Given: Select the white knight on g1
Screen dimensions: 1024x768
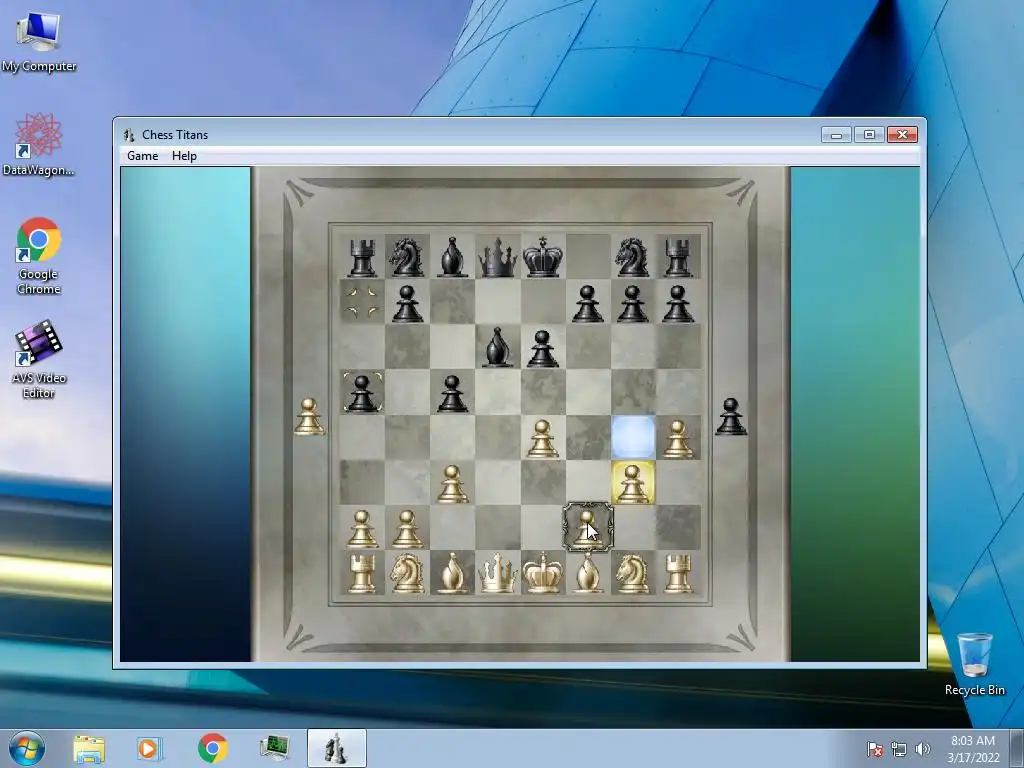Looking at the screenshot, I should pyautogui.click(x=633, y=573).
